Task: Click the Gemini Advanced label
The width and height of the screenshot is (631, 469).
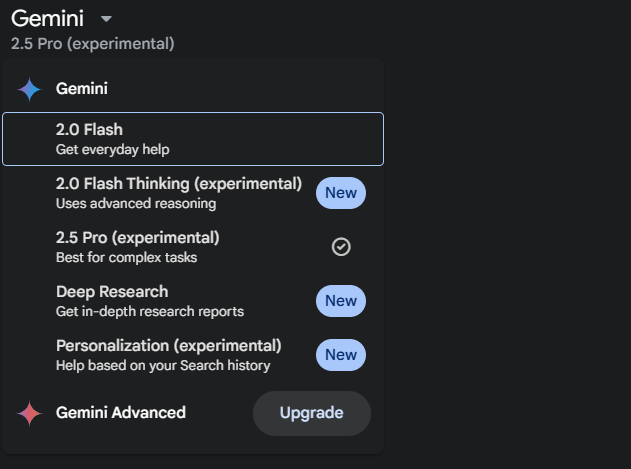Action: 121,413
